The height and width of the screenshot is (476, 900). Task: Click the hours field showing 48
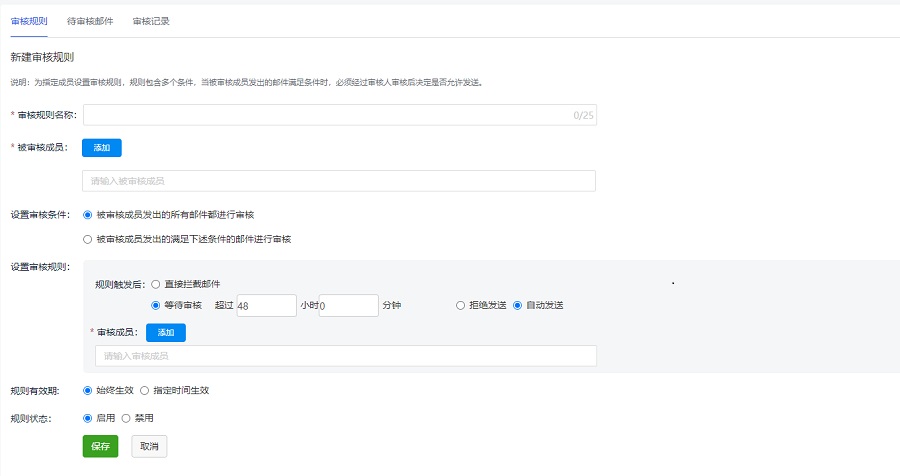coord(266,305)
